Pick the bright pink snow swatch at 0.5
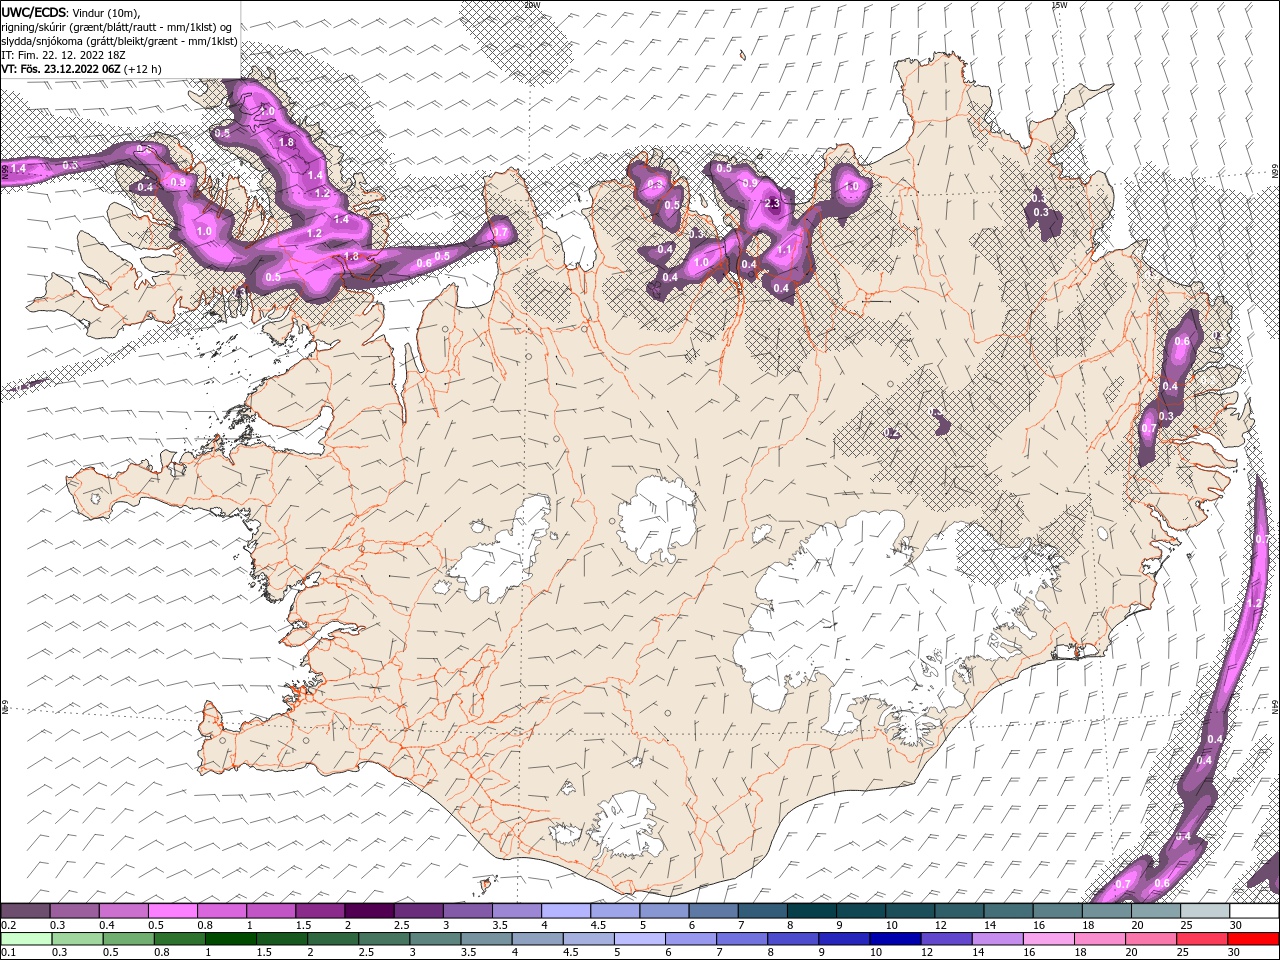Viewport: 1280px width, 960px height. (172, 911)
